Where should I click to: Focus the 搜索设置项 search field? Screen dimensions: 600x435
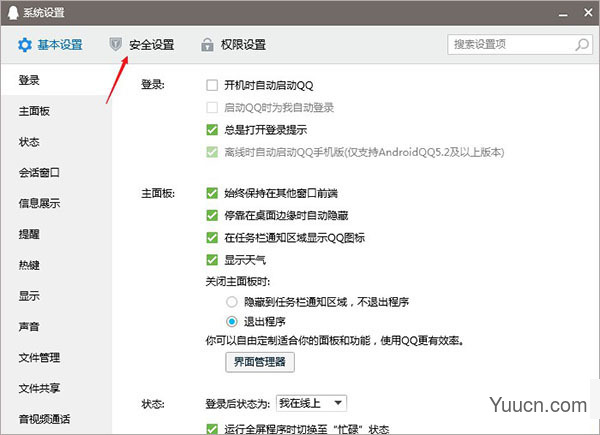[x=520, y=45]
